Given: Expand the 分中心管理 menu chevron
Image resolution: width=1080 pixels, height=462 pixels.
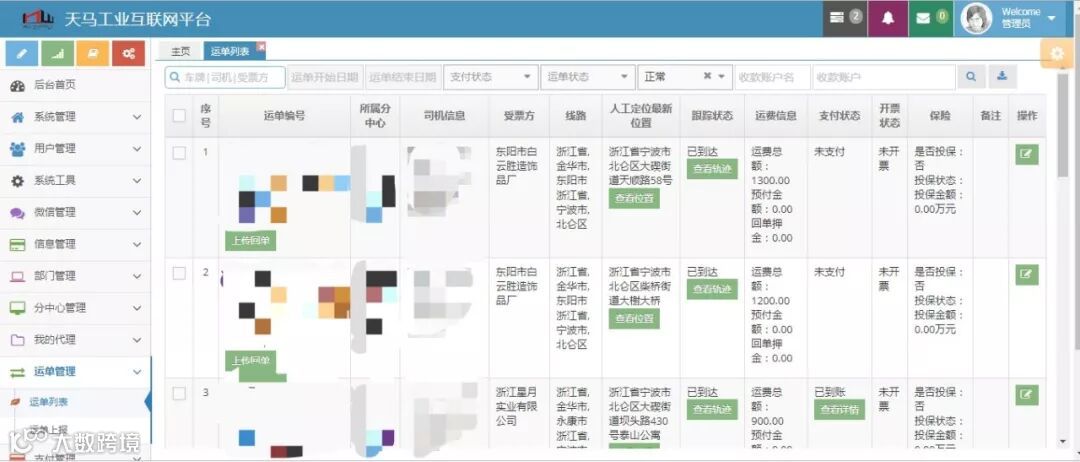Looking at the screenshot, I should click(136, 308).
